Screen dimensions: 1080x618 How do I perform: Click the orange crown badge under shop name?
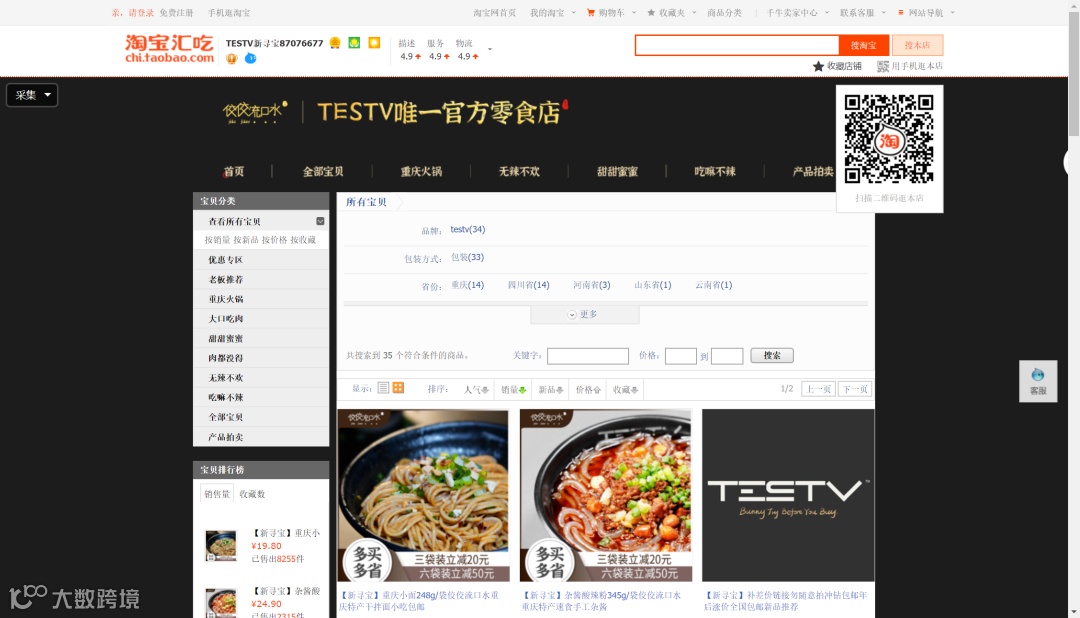(x=231, y=59)
